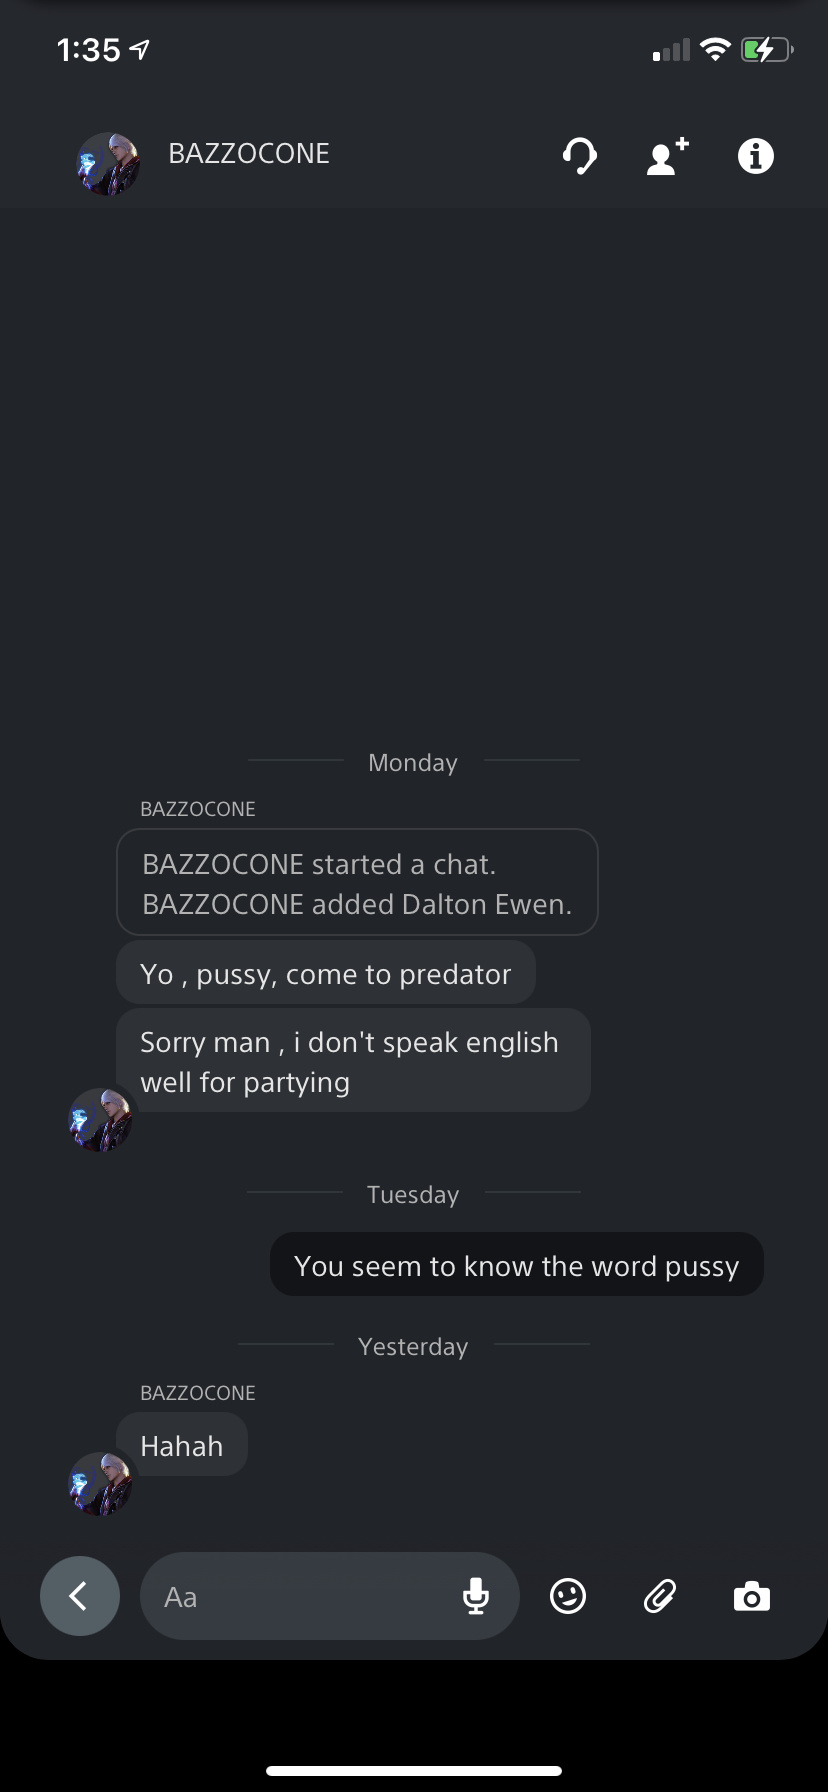Image resolution: width=828 pixels, height=1792 pixels.
Task: Start a voice chat via headset icon
Action: (x=580, y=156)
